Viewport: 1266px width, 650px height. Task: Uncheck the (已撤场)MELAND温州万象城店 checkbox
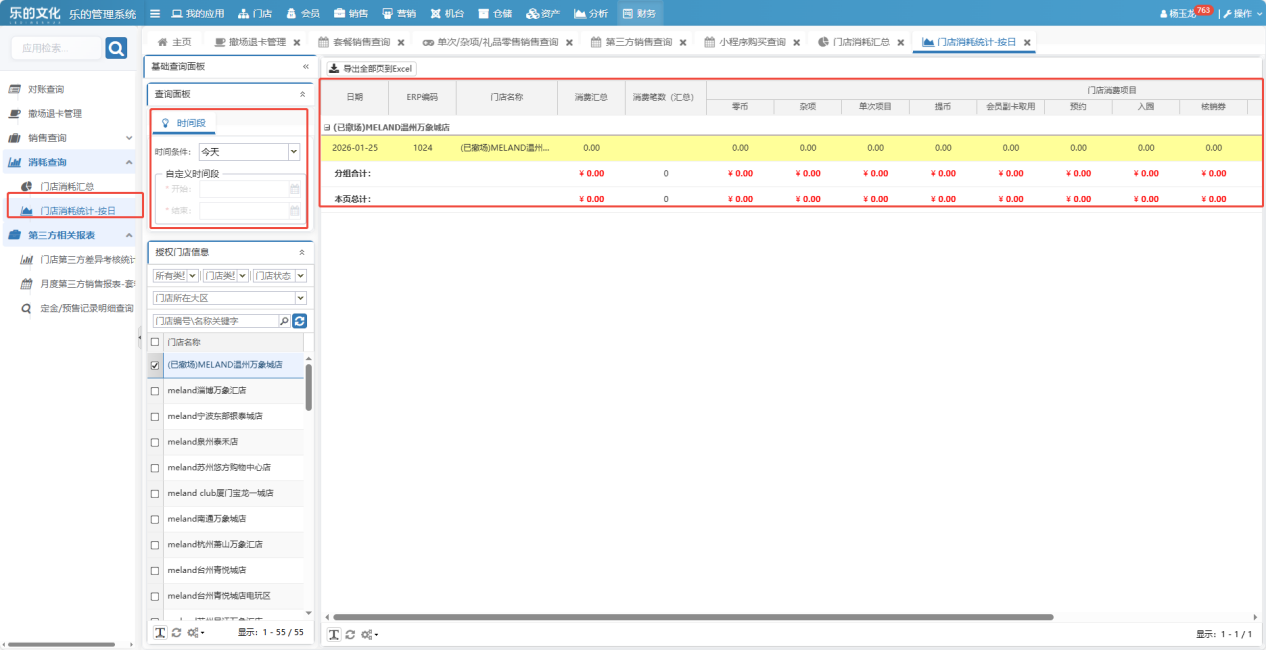click(155, 366)
